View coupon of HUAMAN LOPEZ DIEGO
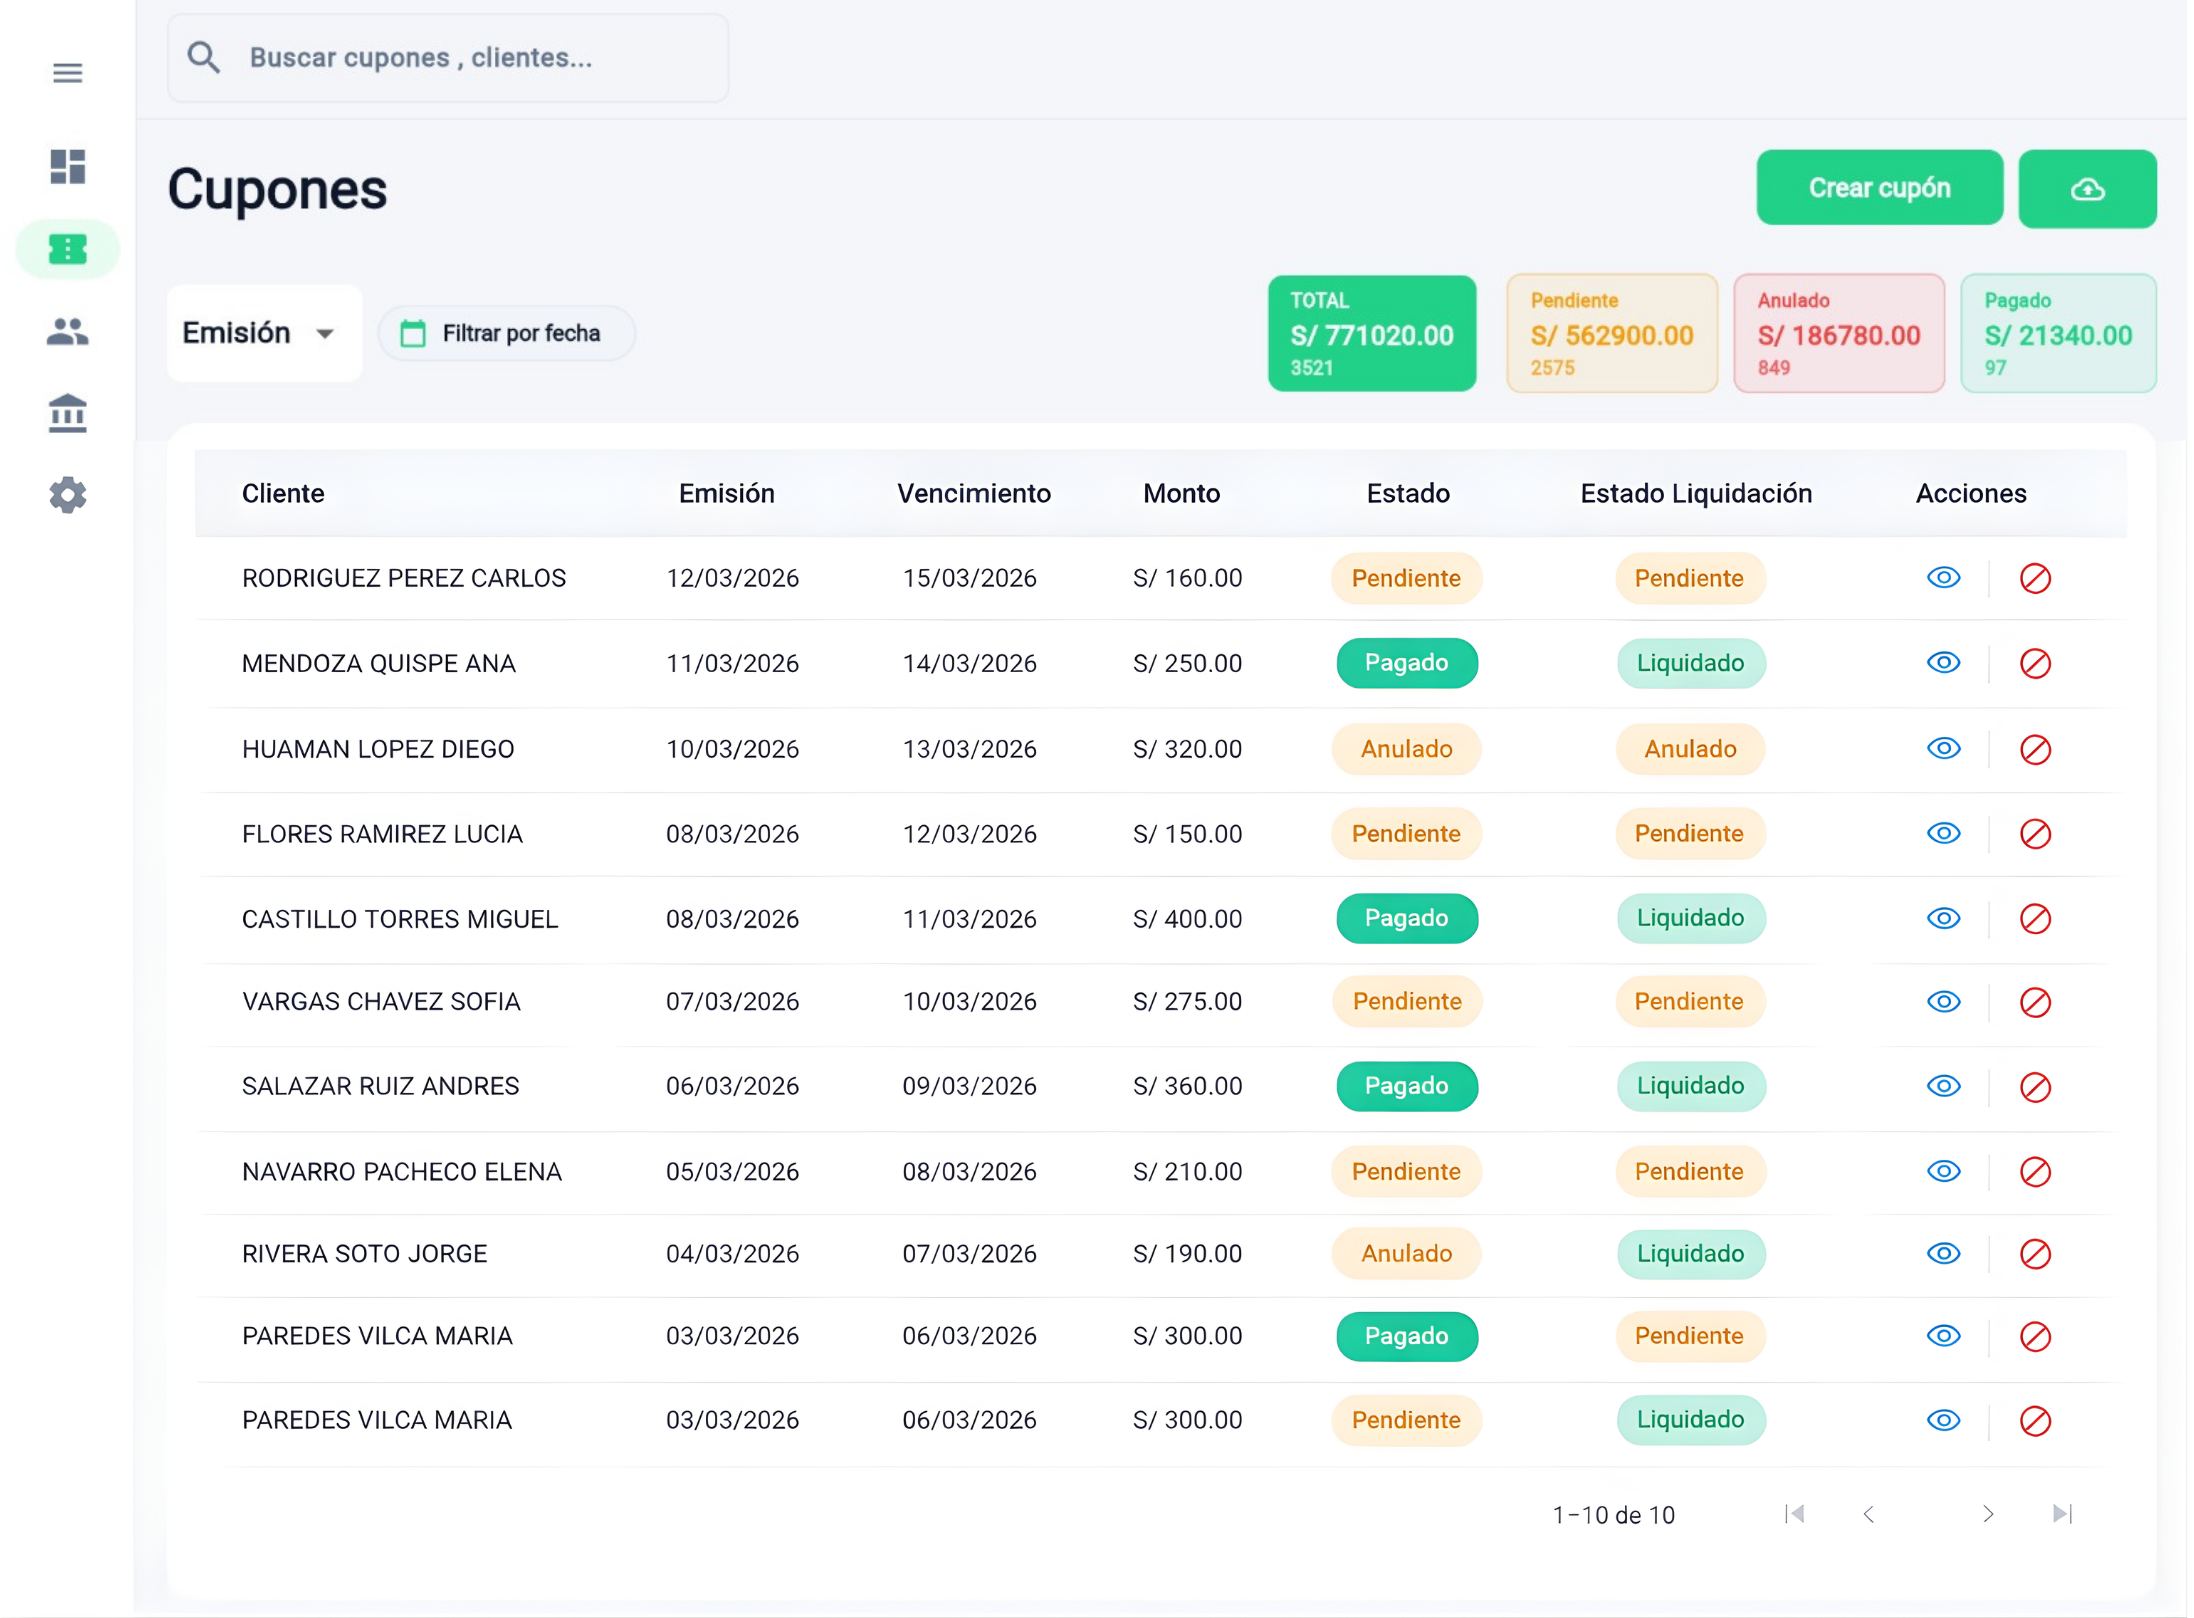The image size is (2194, 1618). [1943, 749]
